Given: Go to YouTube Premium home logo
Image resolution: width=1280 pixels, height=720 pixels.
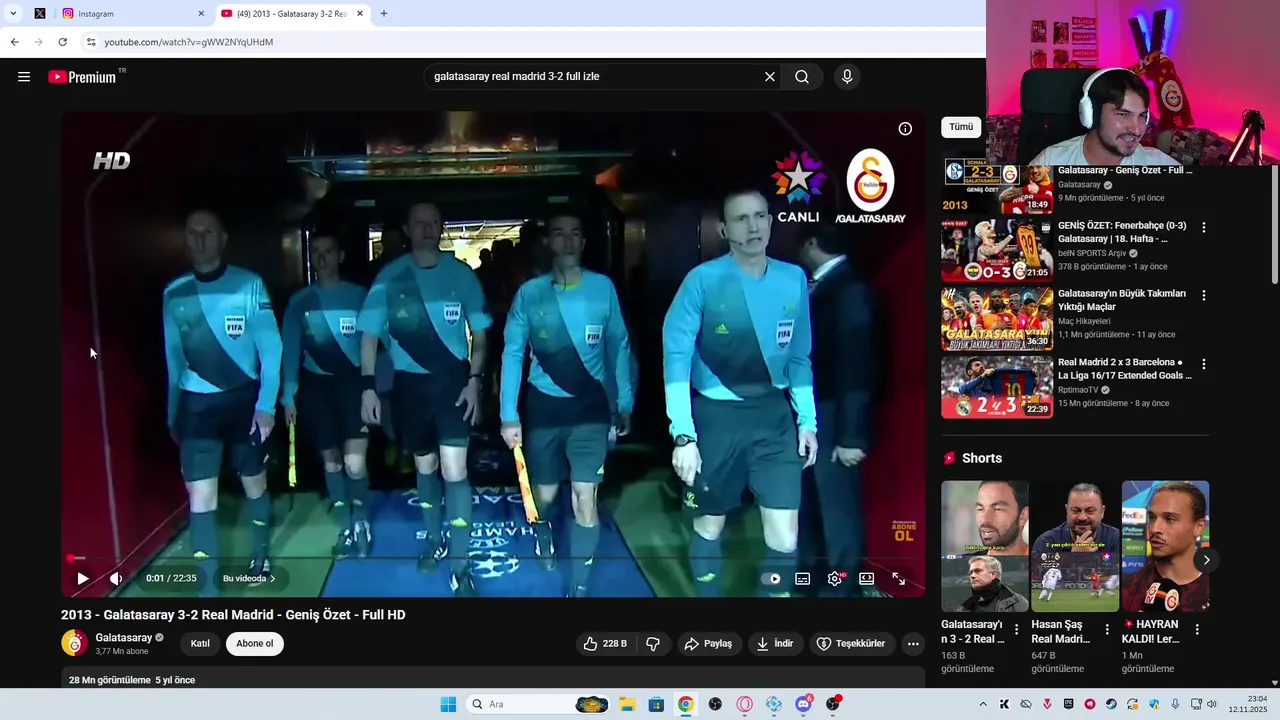Looking at the screenshot, I should [x=84, y=77].
